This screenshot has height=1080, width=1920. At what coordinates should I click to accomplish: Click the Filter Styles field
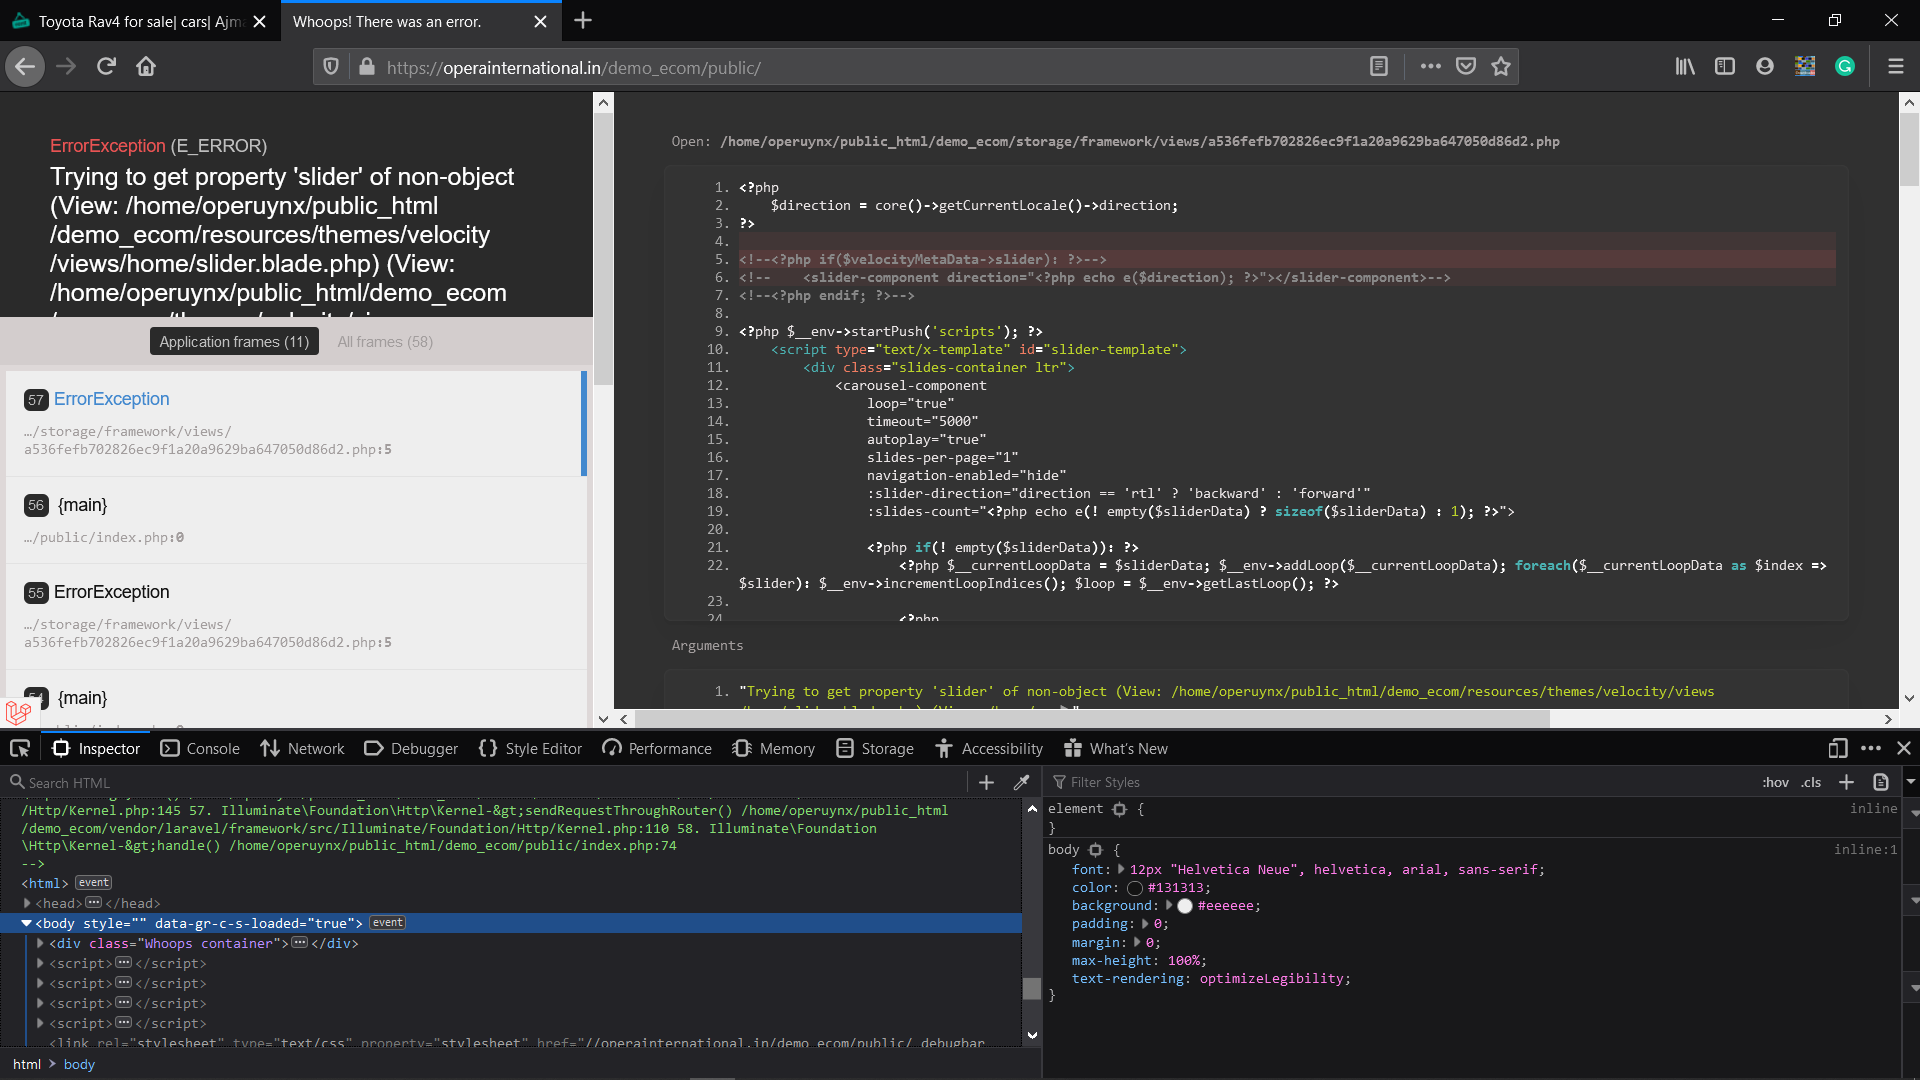(x=1400, y=782)
